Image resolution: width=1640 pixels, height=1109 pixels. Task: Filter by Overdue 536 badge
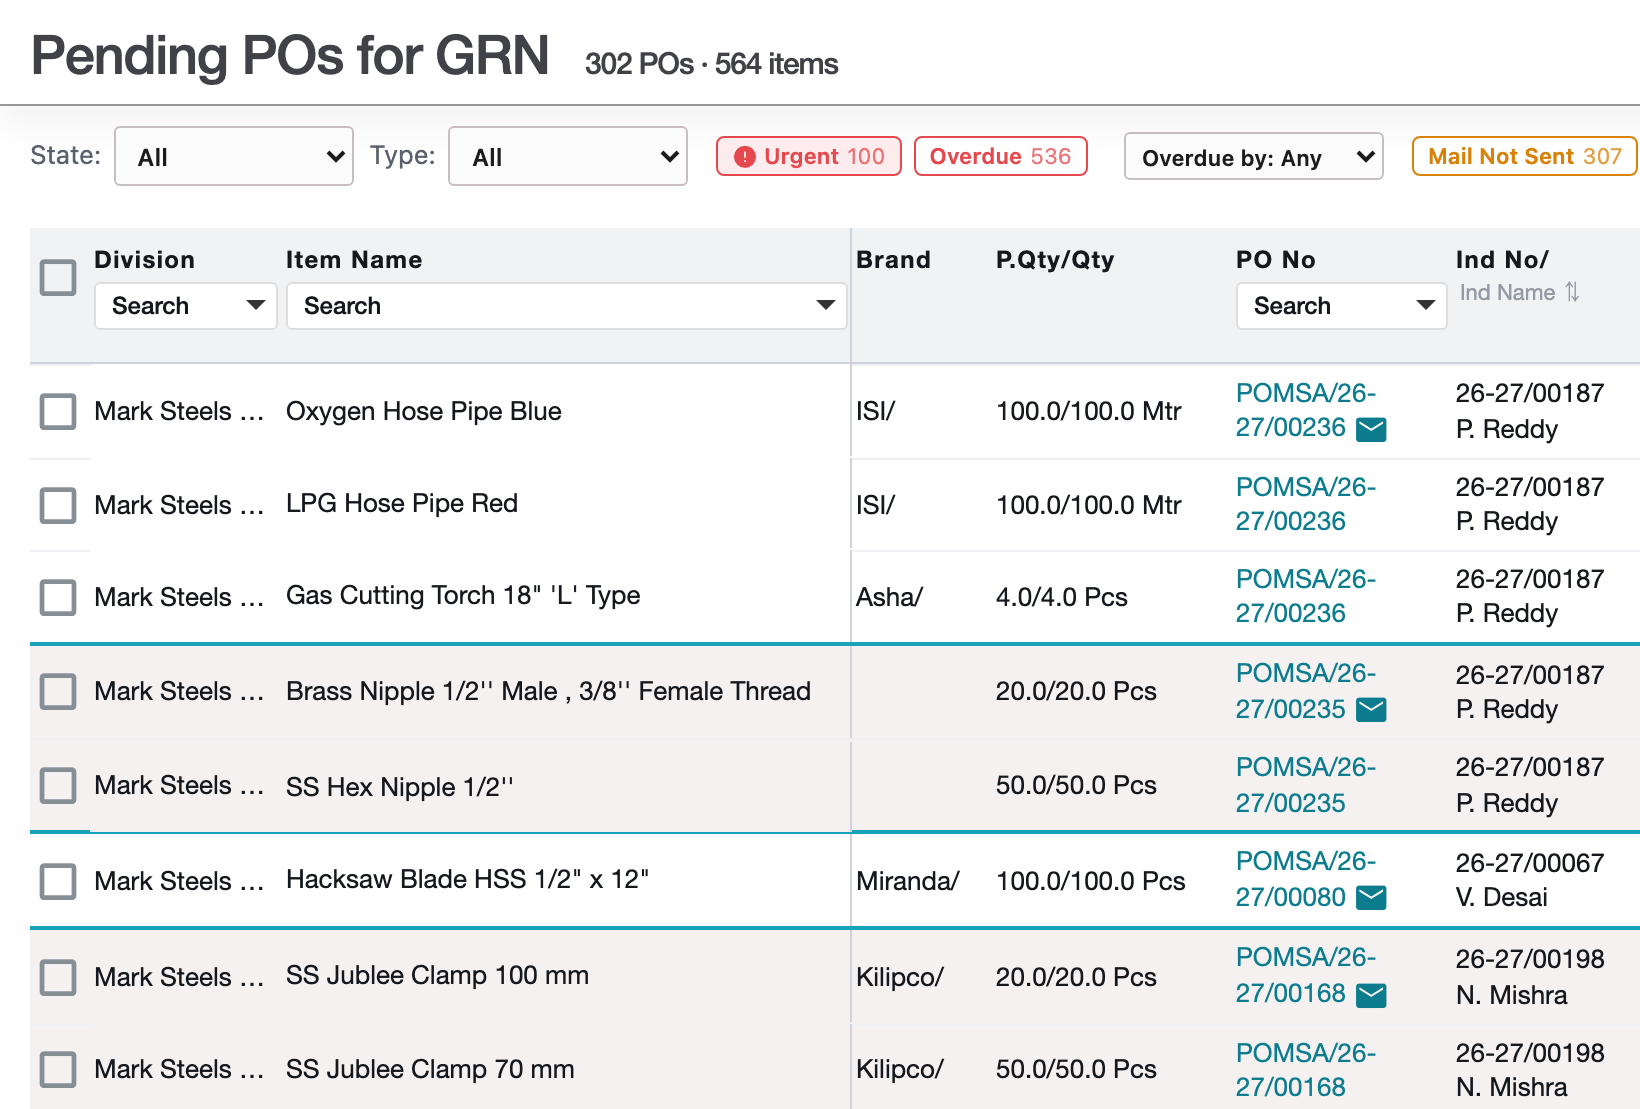[1001, 156]
